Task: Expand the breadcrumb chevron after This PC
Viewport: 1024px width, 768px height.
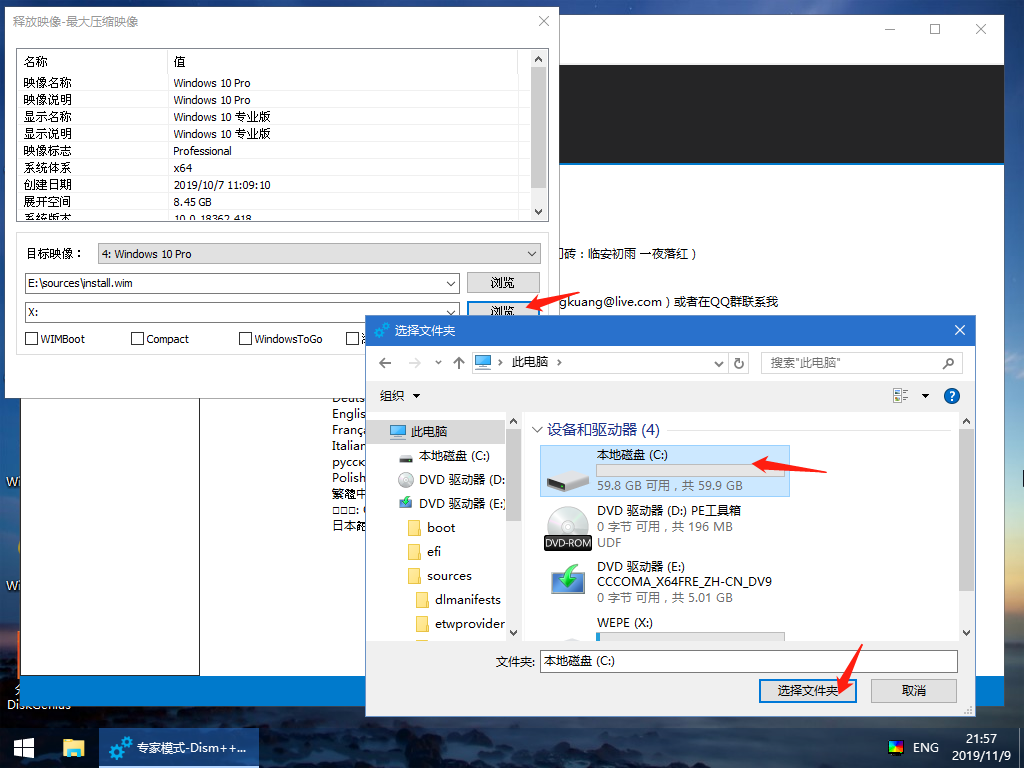Action: 559,362
